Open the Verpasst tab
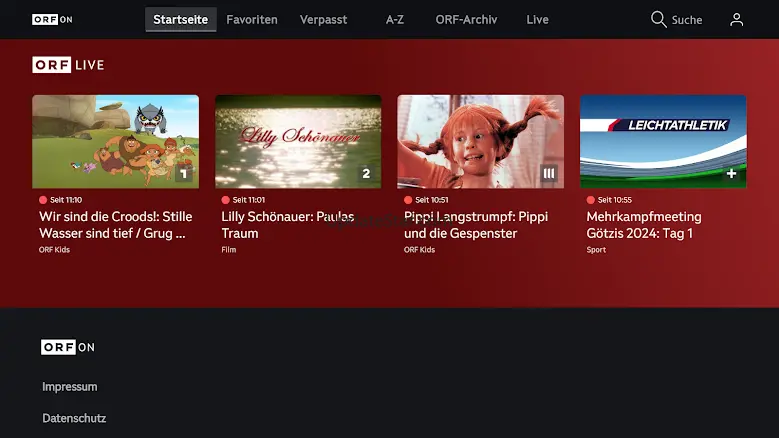This screenshot has width=779, height=438. (x=323, y=19)
